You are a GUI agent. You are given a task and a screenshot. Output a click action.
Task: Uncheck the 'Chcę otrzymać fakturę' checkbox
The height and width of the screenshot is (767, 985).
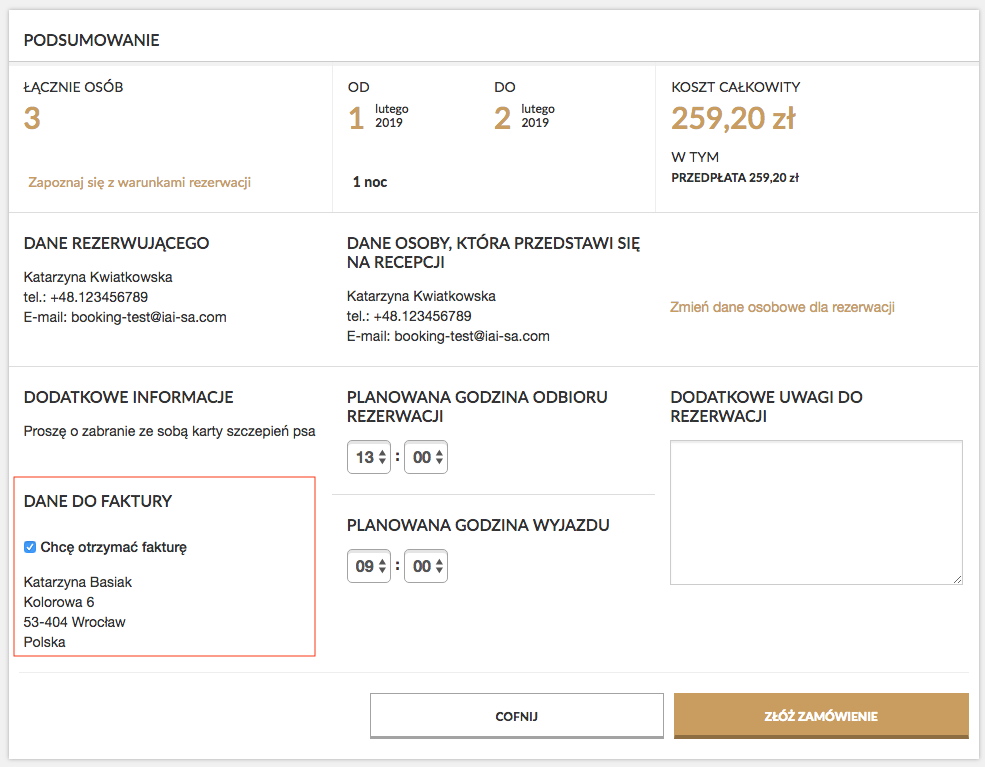pos(30,547)
